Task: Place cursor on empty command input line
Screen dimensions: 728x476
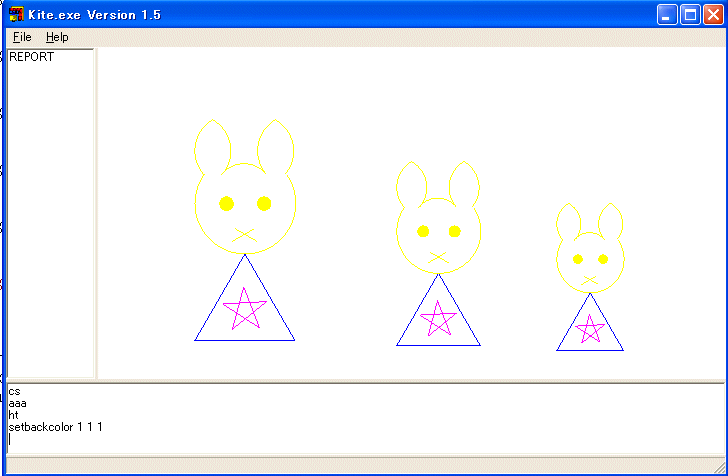Action: (x=366, y=439)
